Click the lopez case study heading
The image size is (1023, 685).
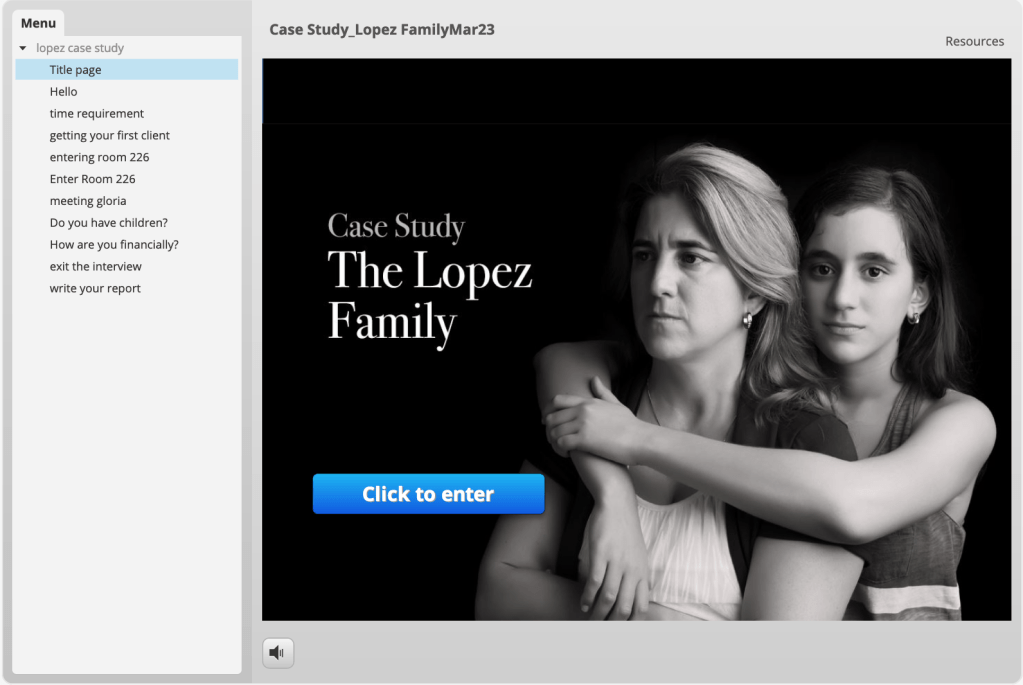tap(80, 48)
